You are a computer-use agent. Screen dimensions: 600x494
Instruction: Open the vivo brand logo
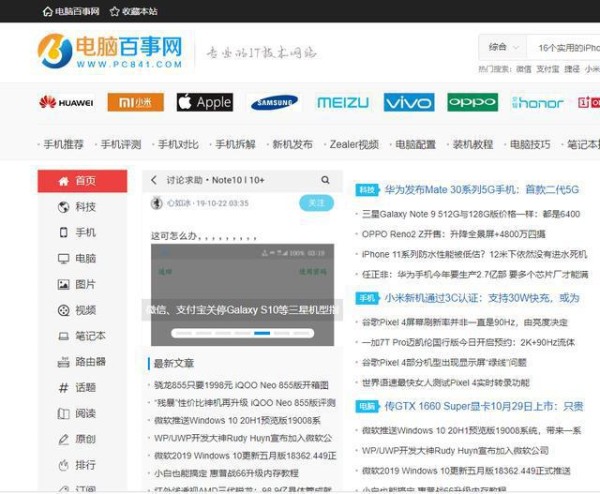(409, 102)
